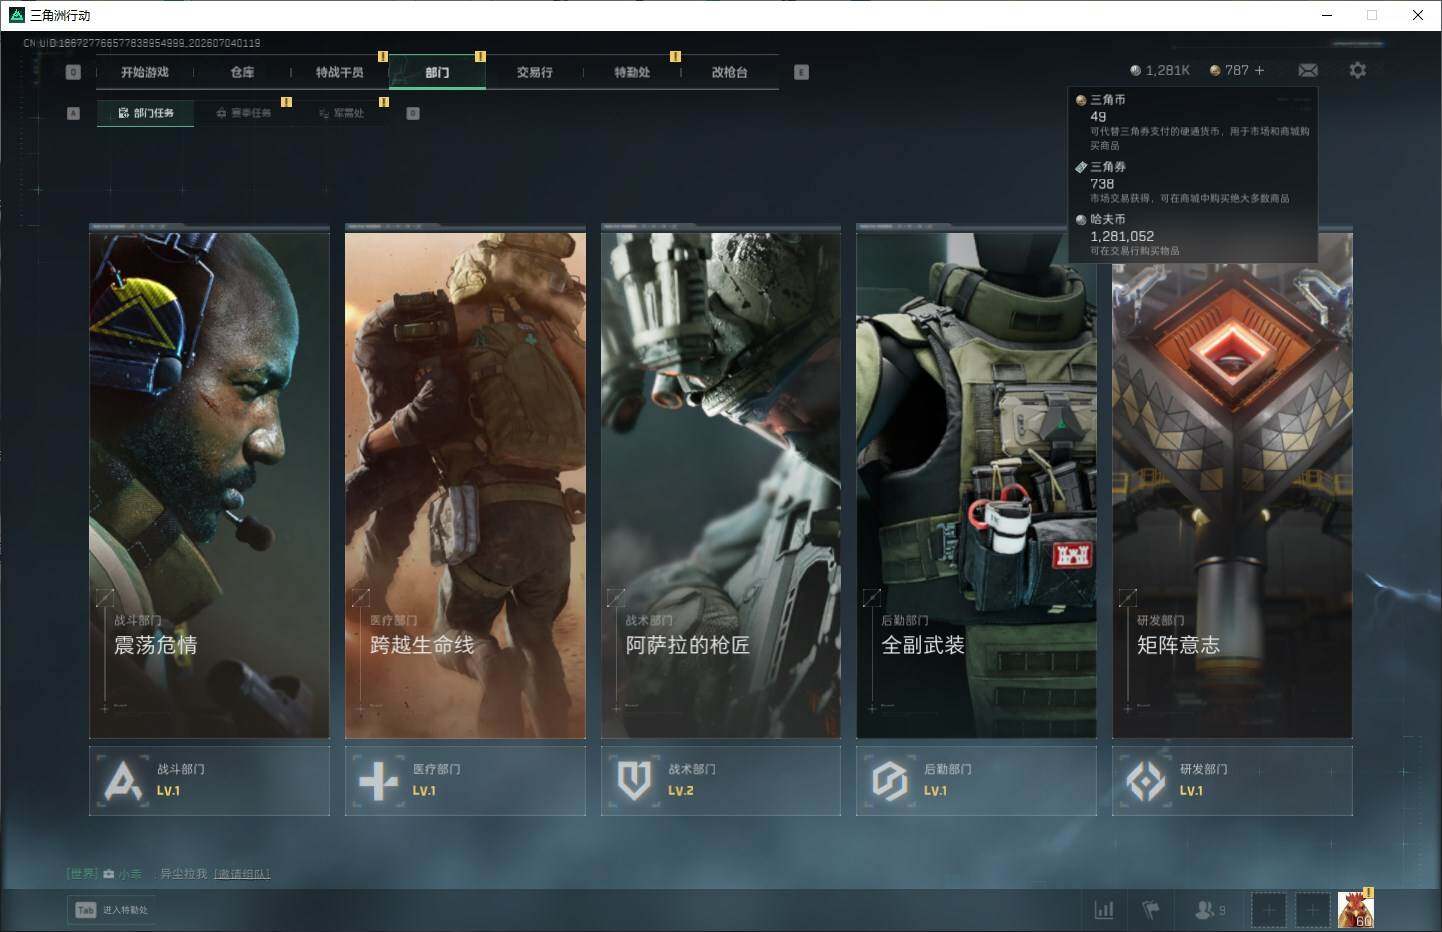This screenshot has width=1442, height=932.
Task: Open the 改枪台 tab
Action: coord(729,72)
